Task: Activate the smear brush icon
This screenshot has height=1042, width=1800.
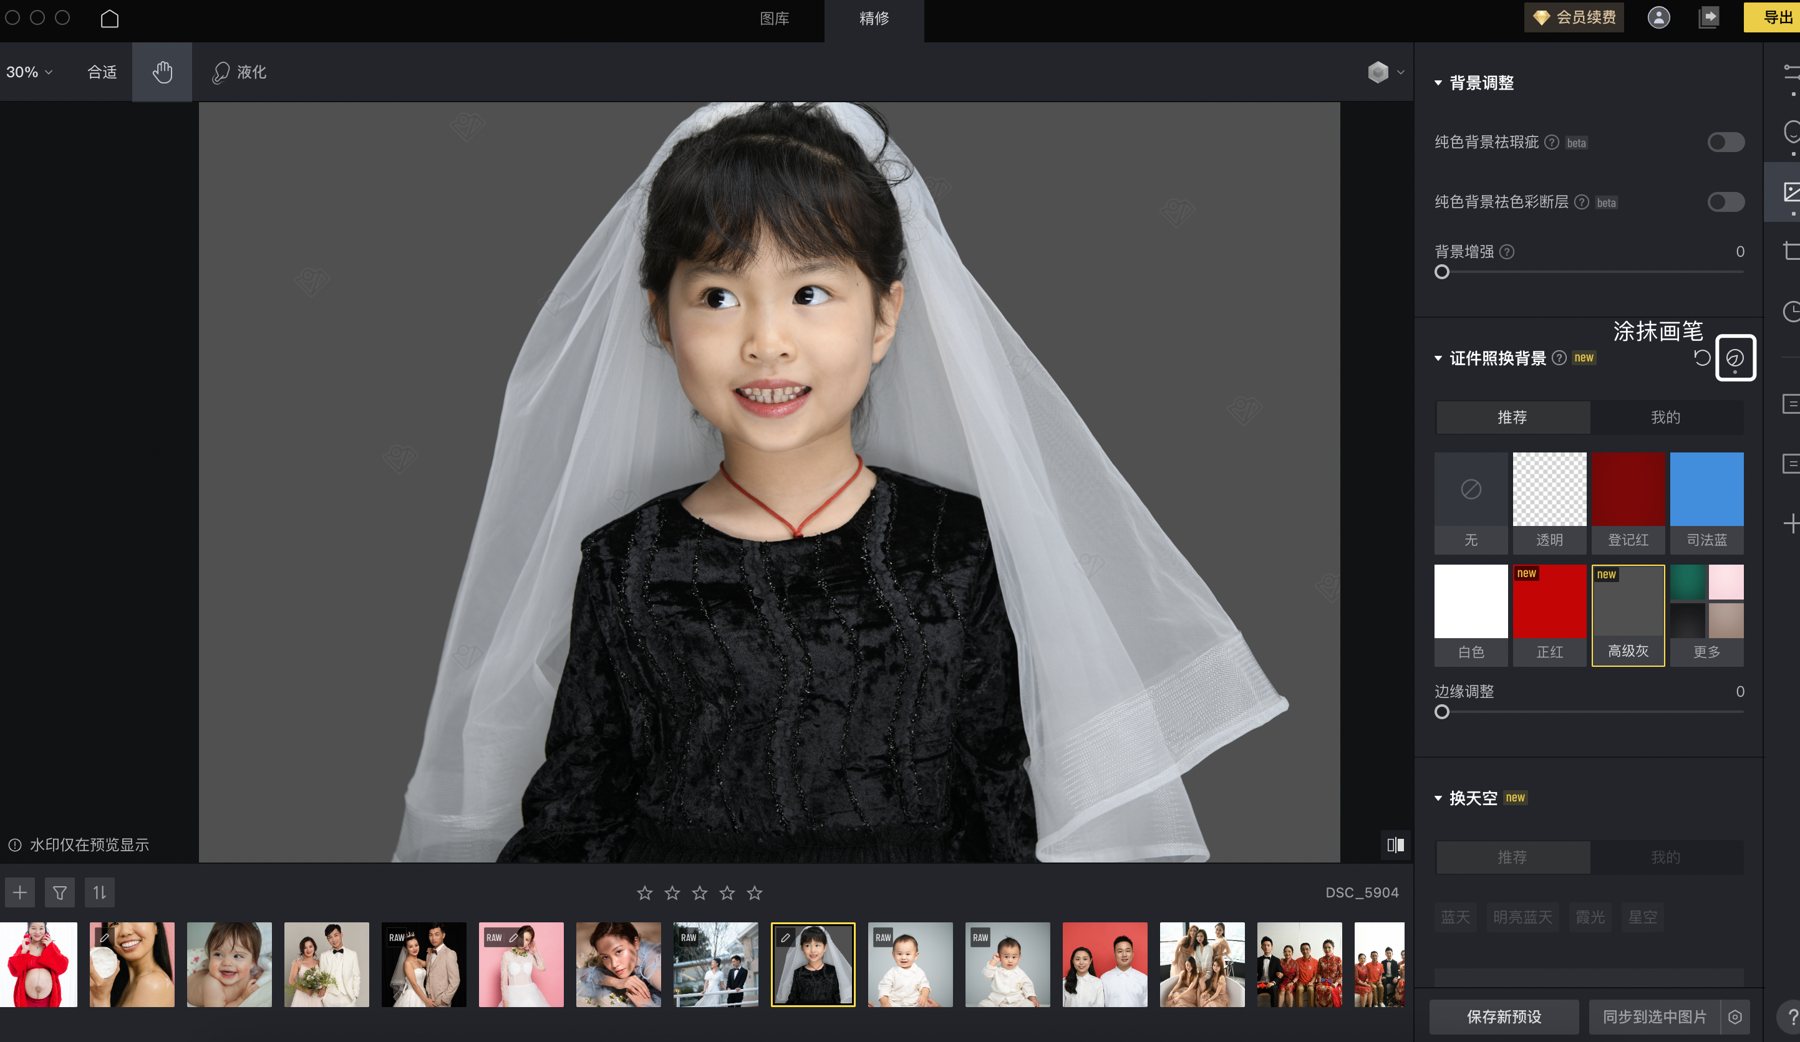Action: point(1735,358)
